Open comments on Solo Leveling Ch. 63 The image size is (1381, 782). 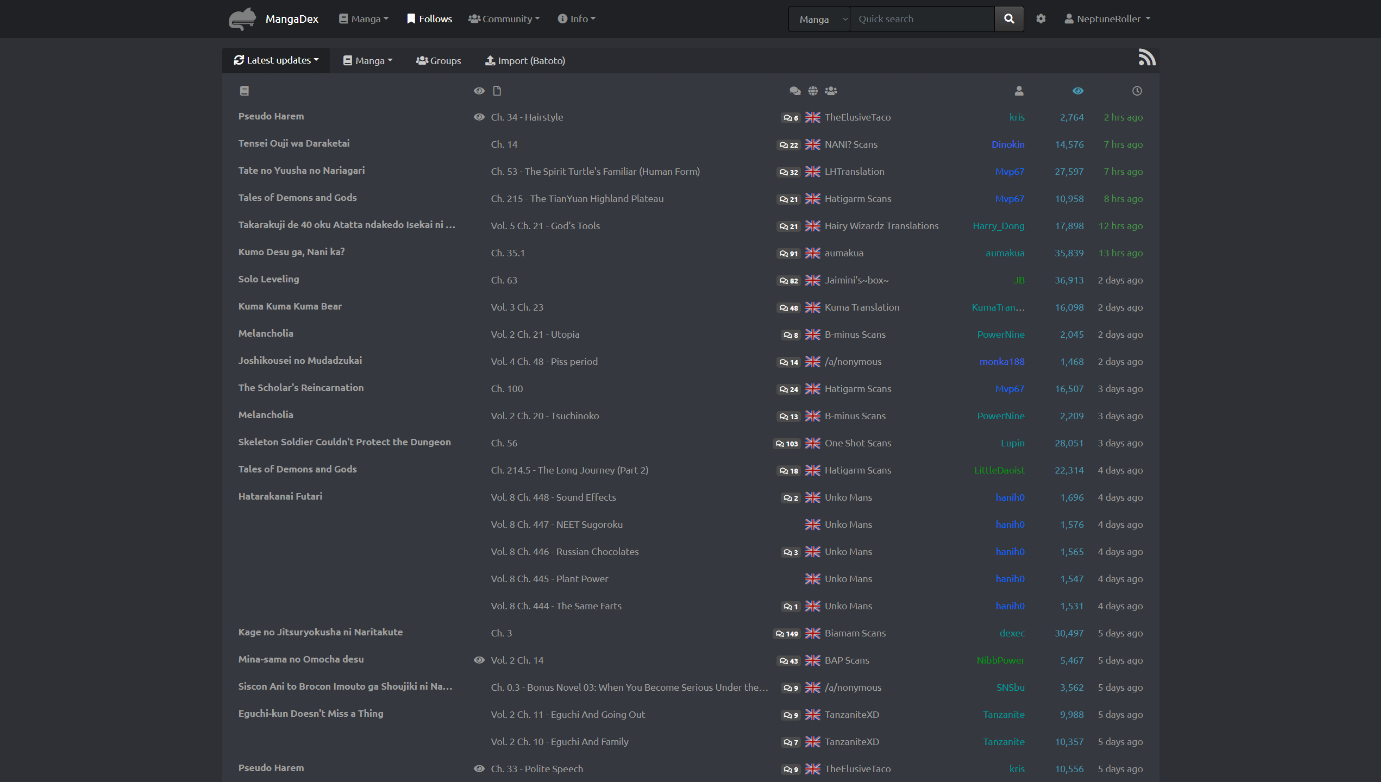[789, 281]
